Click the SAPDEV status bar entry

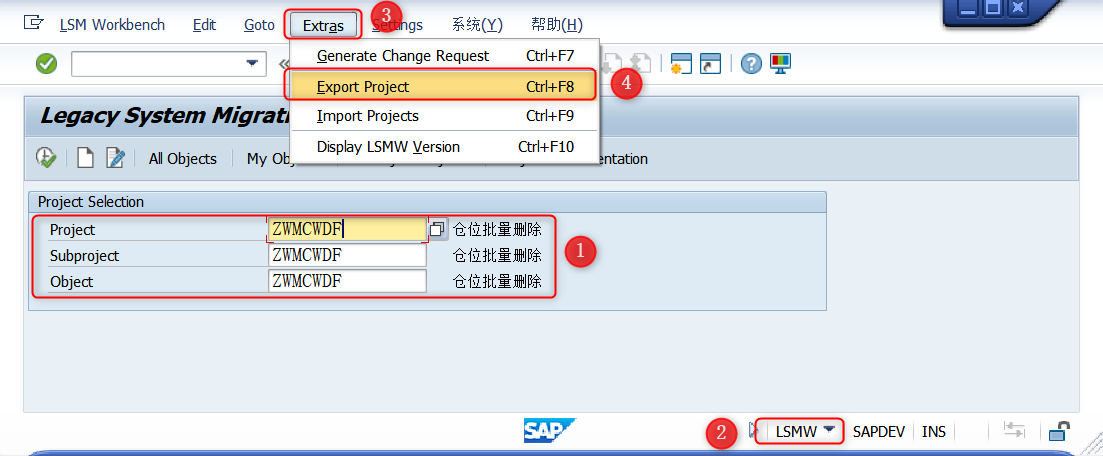[879, 431]
